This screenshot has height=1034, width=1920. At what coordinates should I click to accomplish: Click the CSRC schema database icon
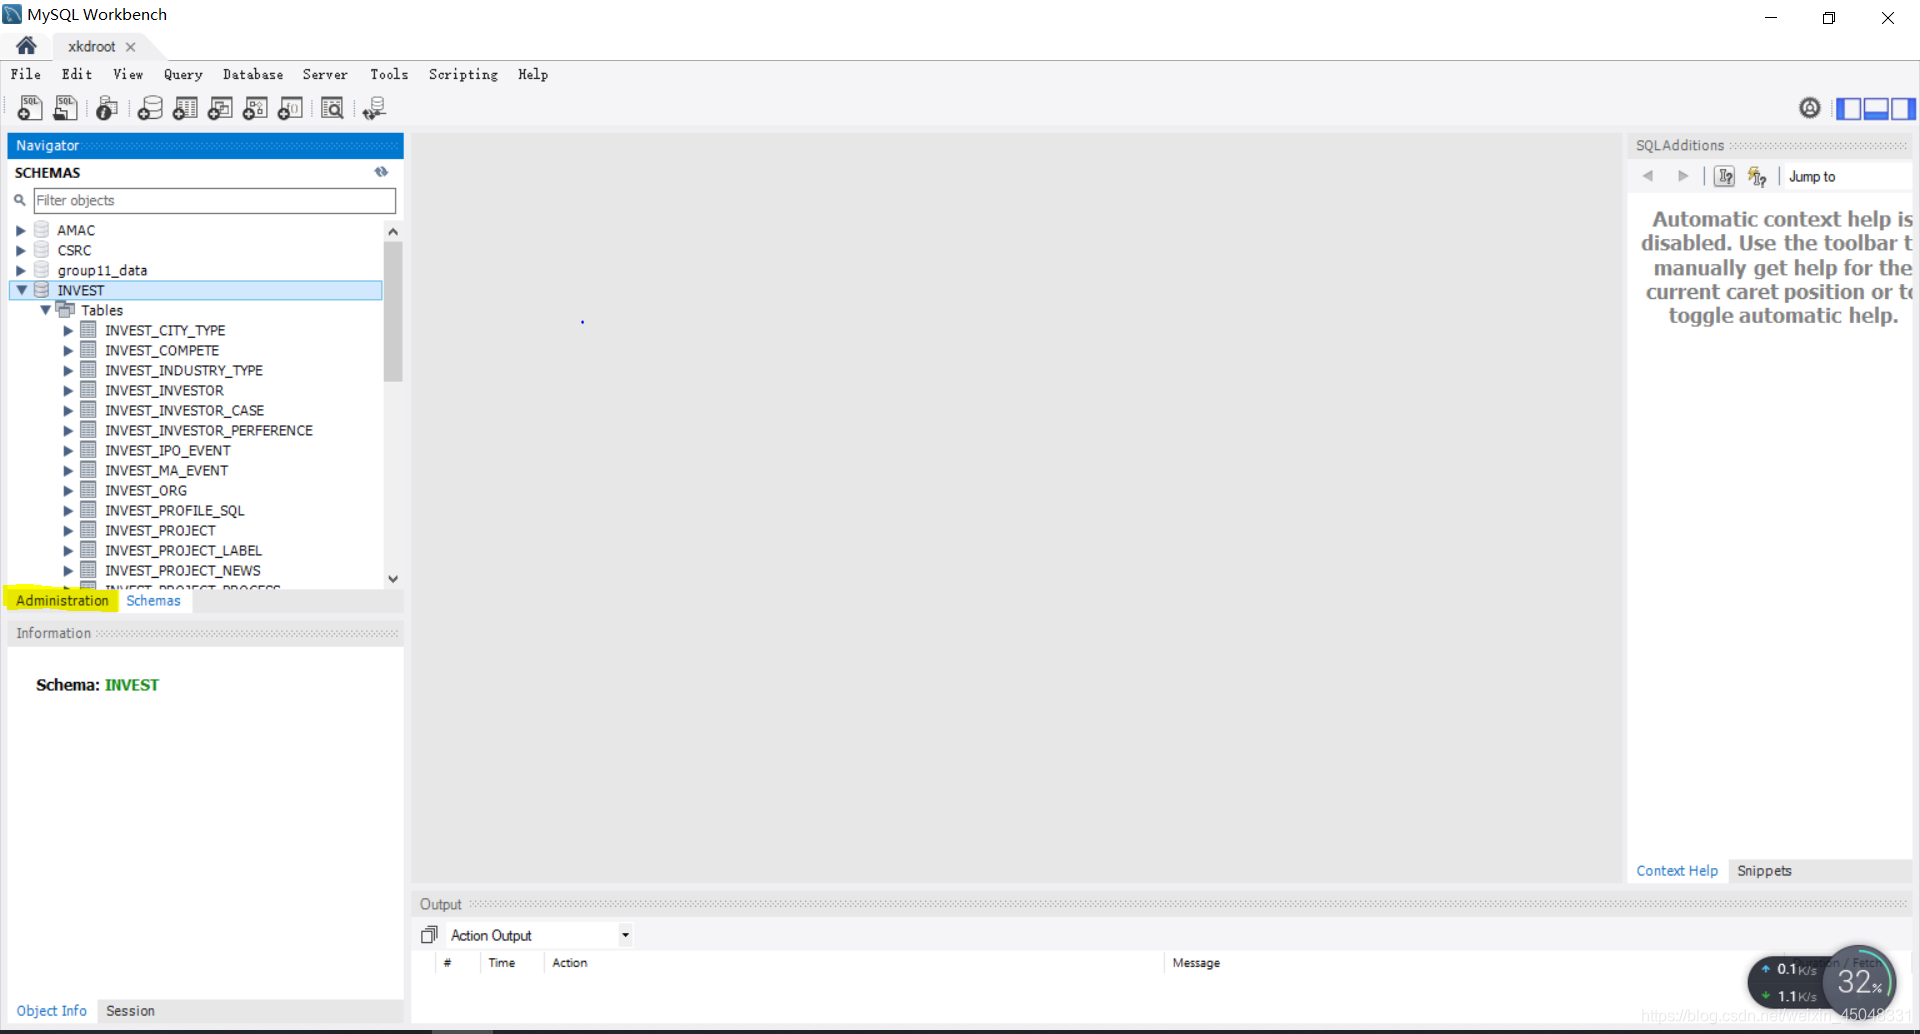pos(42,250)
